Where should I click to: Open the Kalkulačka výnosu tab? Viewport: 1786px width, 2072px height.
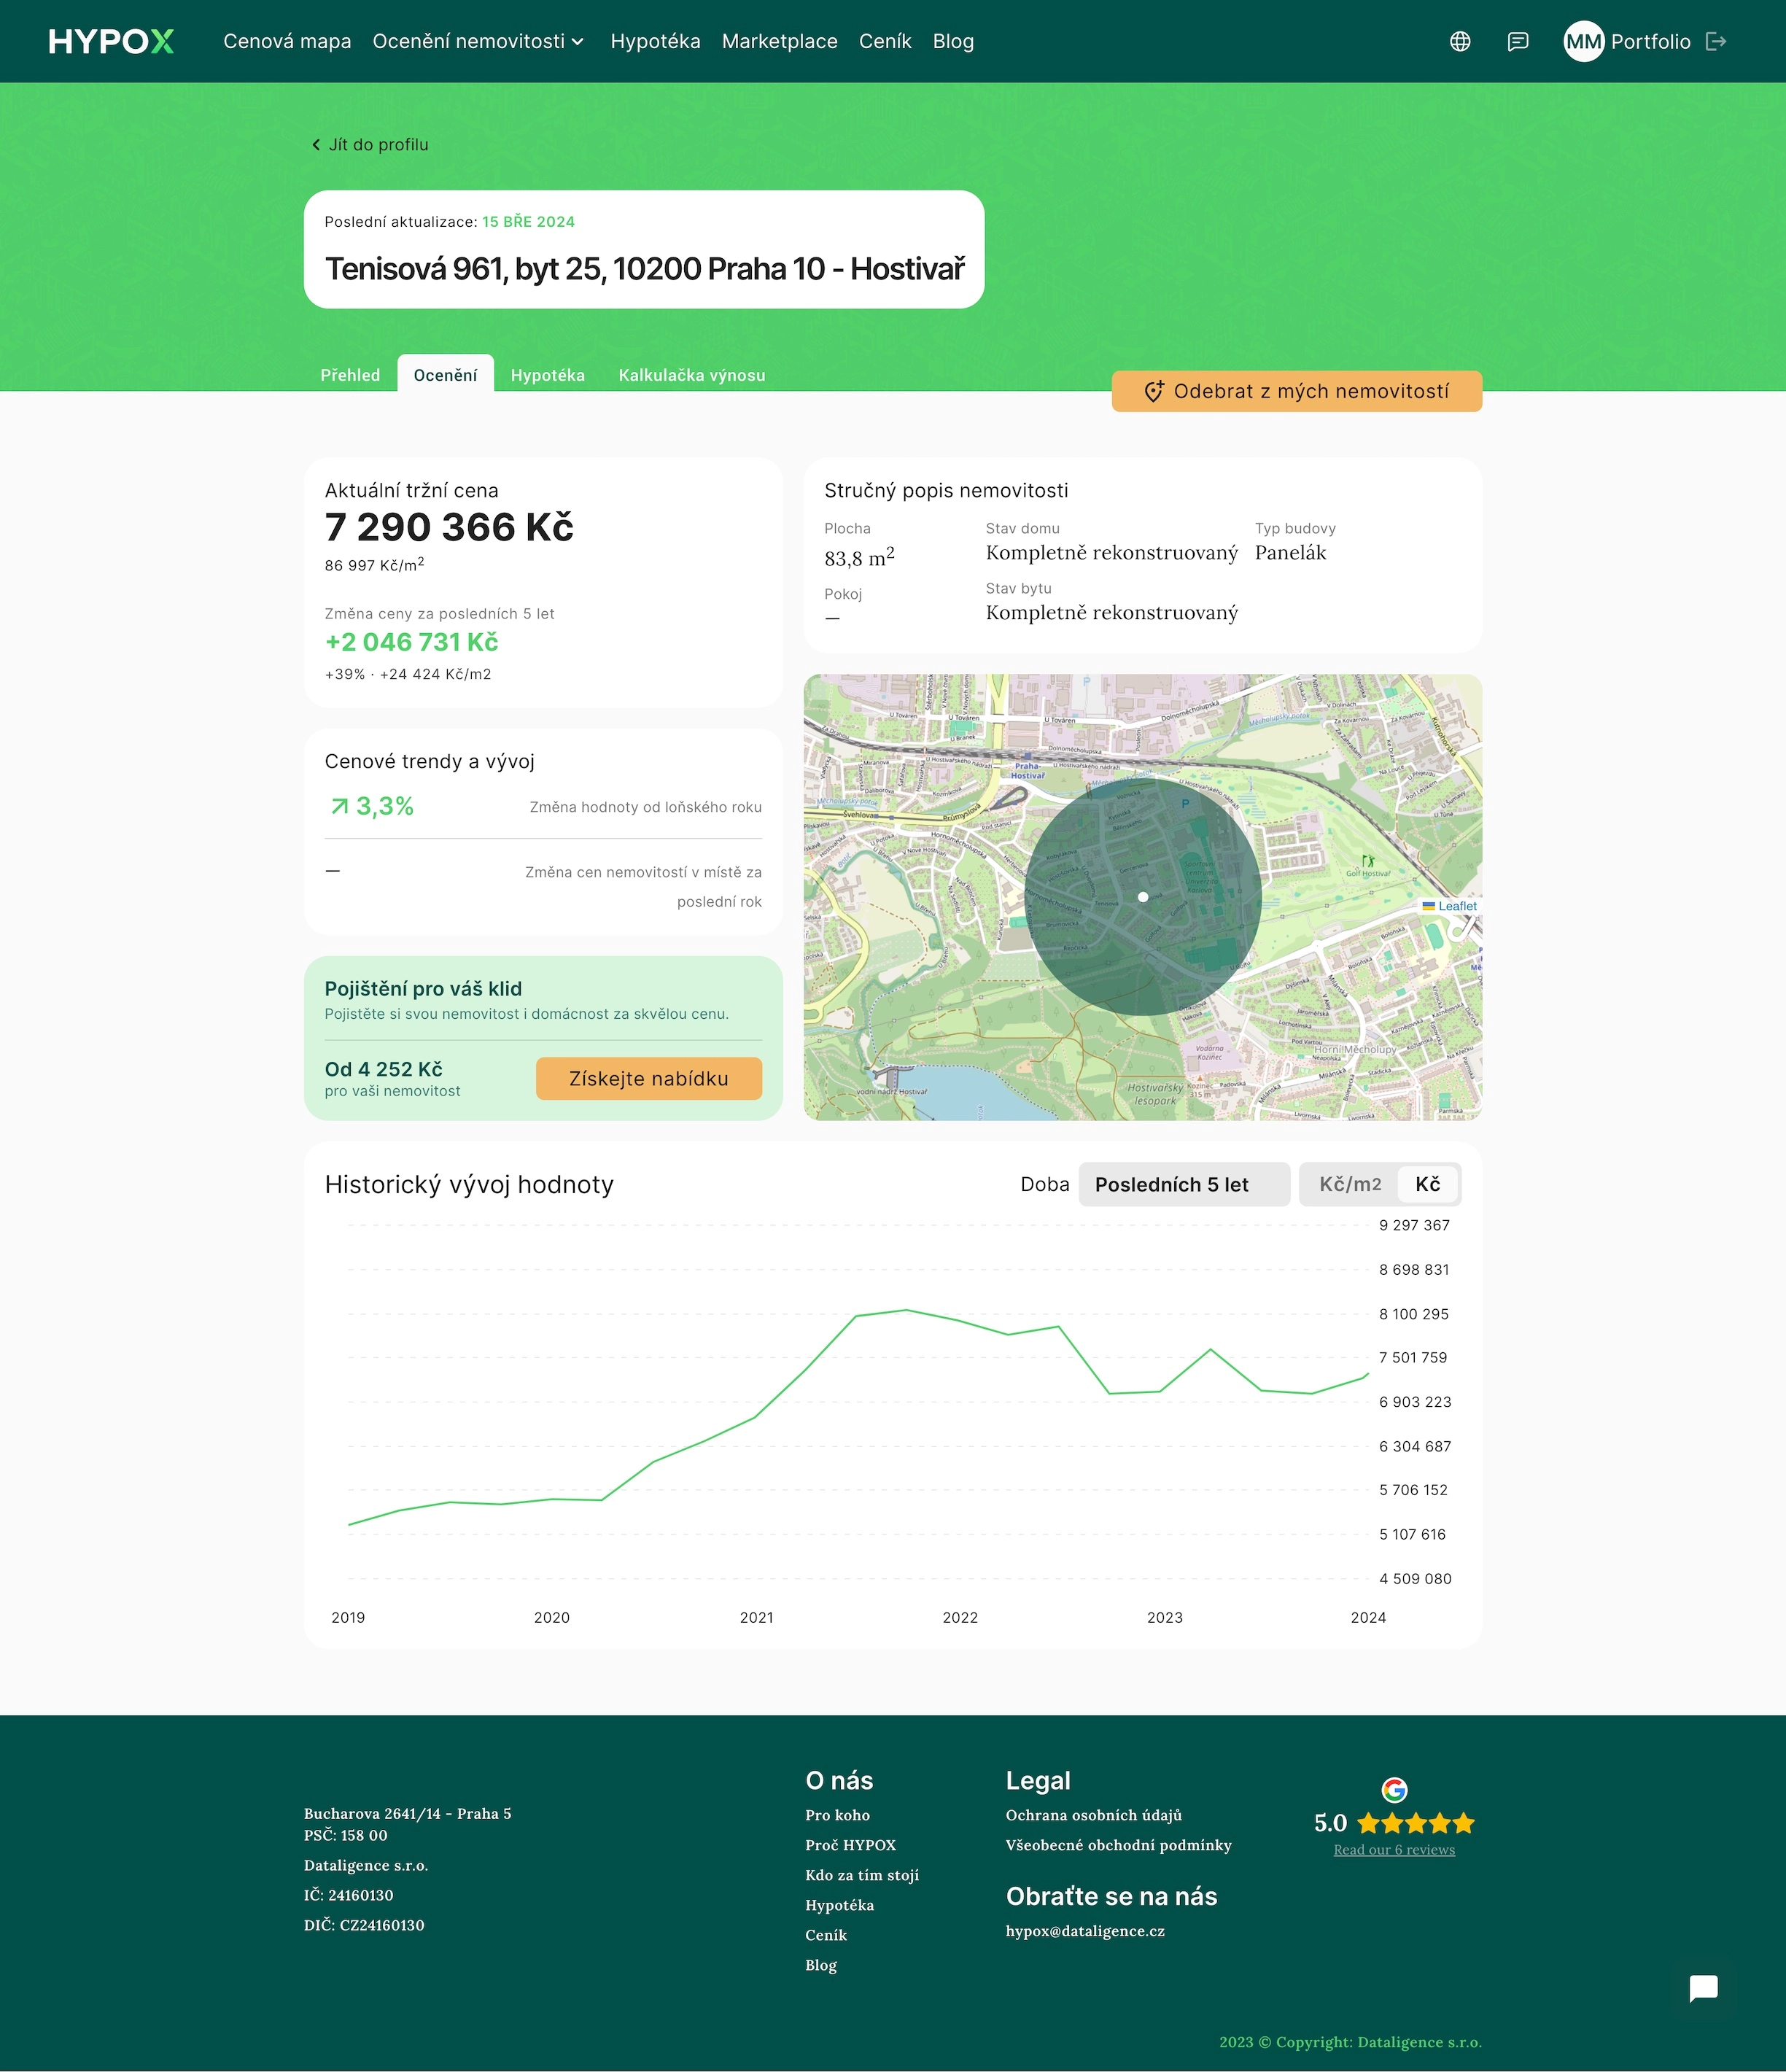tap(691, 375)
